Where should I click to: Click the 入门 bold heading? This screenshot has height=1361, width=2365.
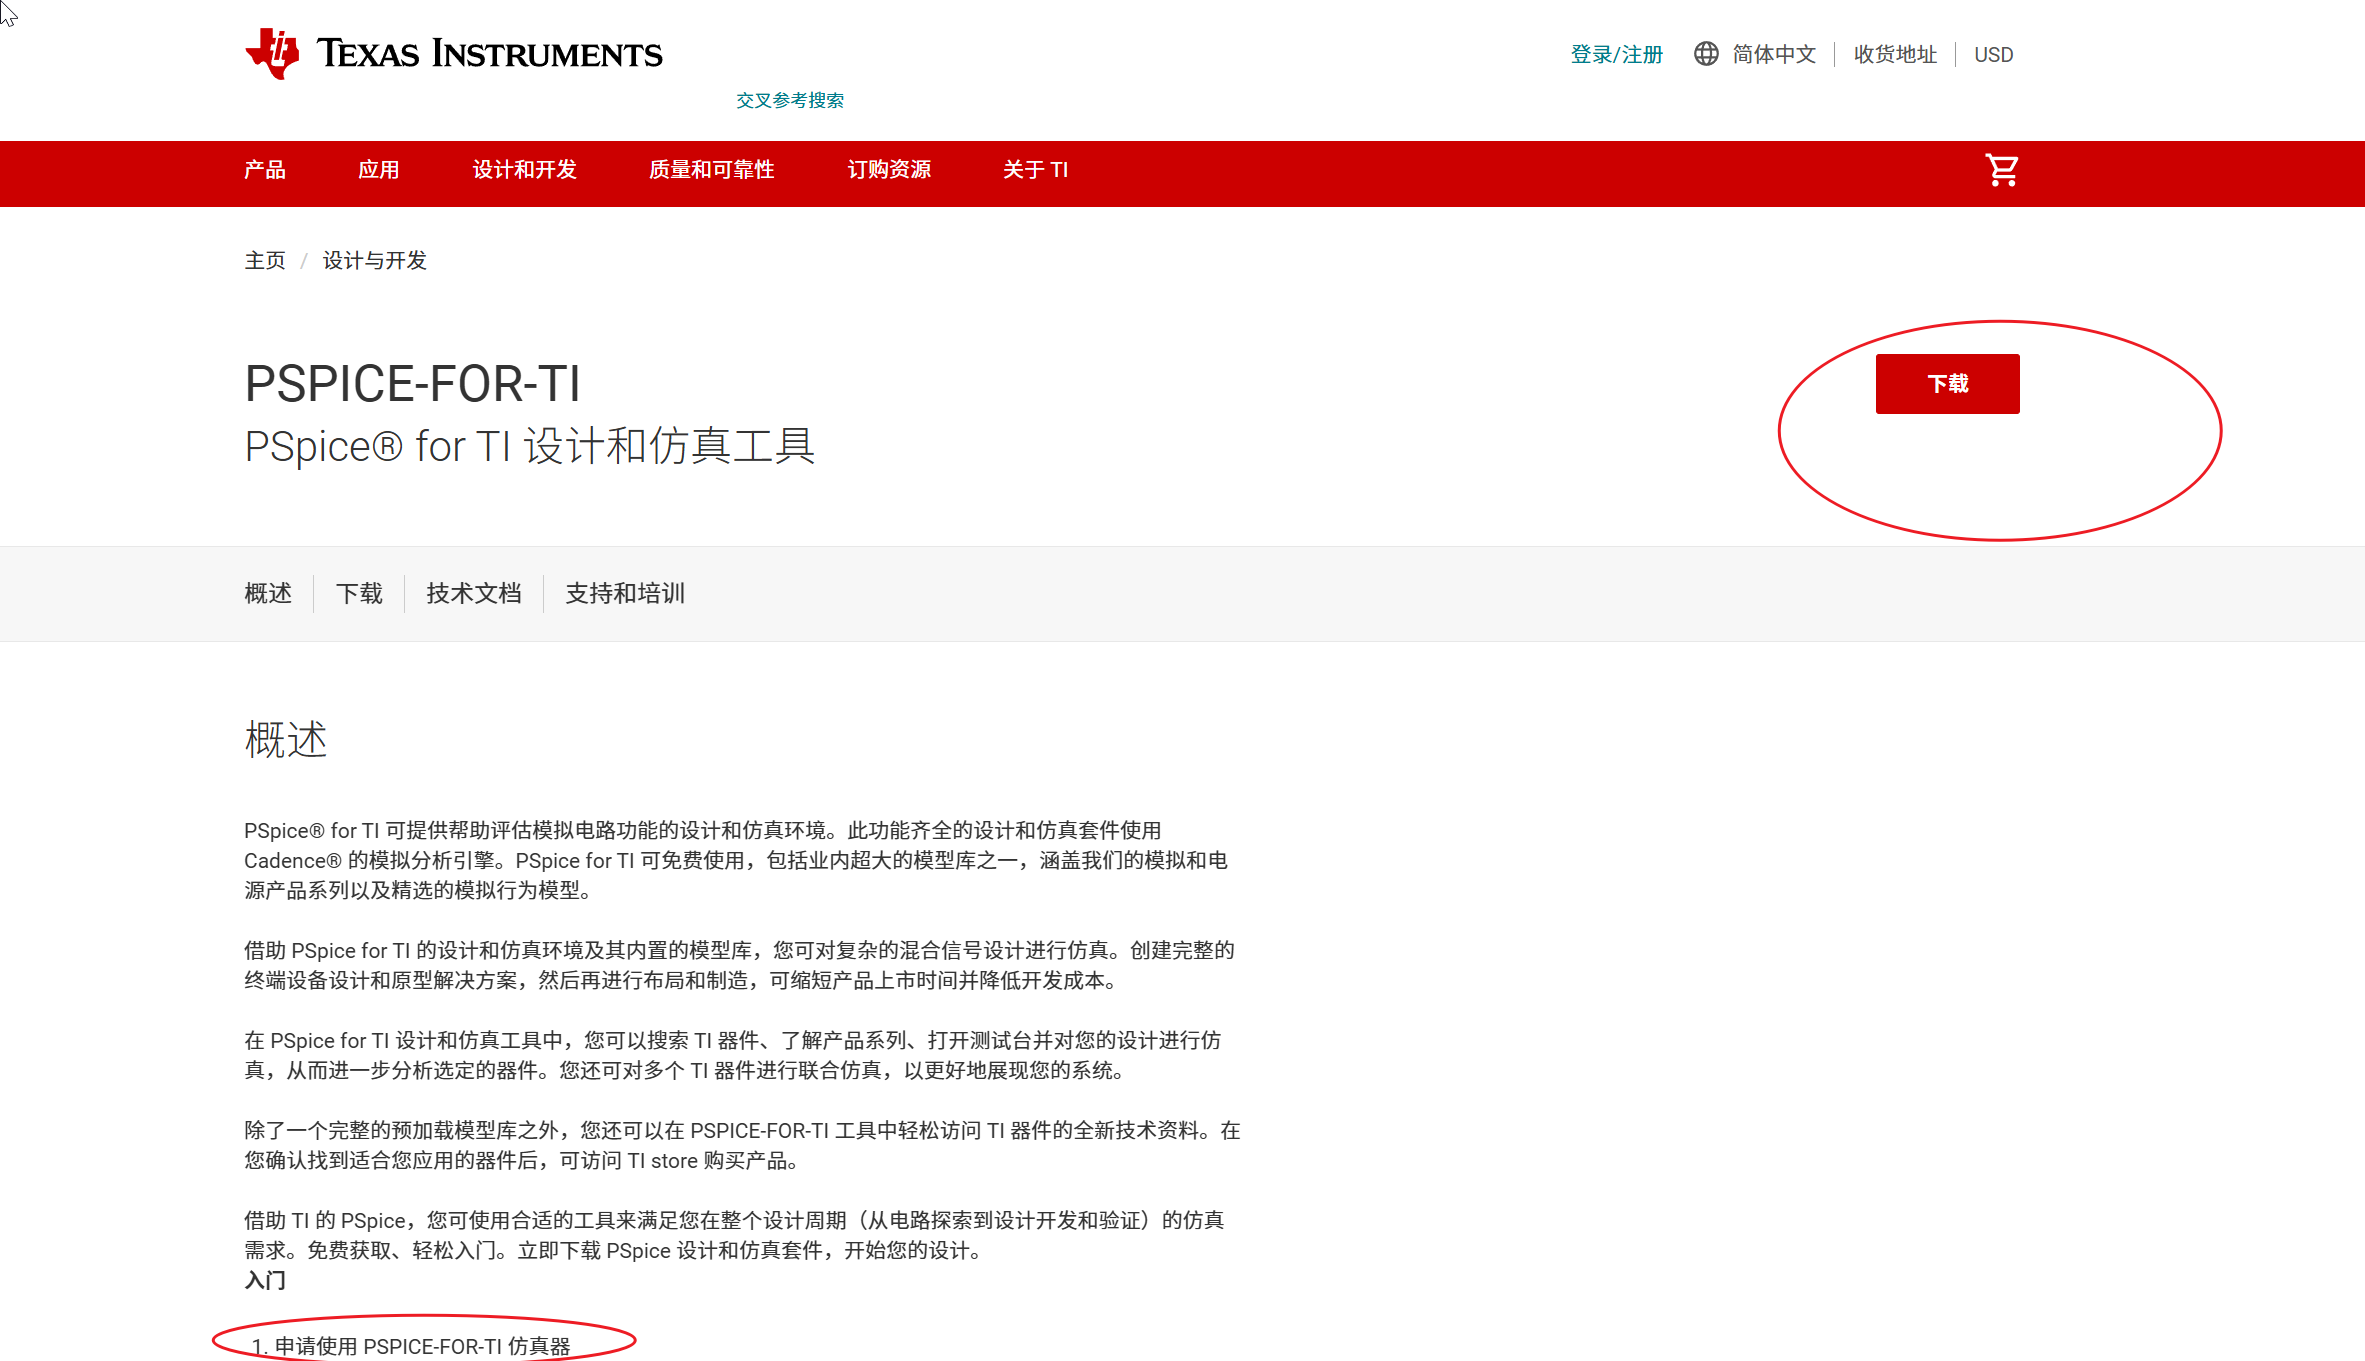[265, 1280]
